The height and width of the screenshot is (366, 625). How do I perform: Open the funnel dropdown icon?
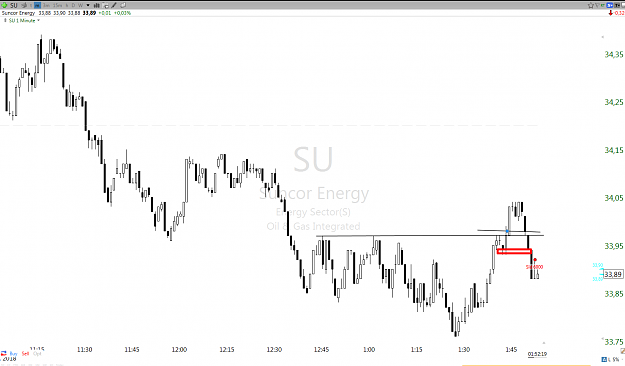tap(597, 6)
